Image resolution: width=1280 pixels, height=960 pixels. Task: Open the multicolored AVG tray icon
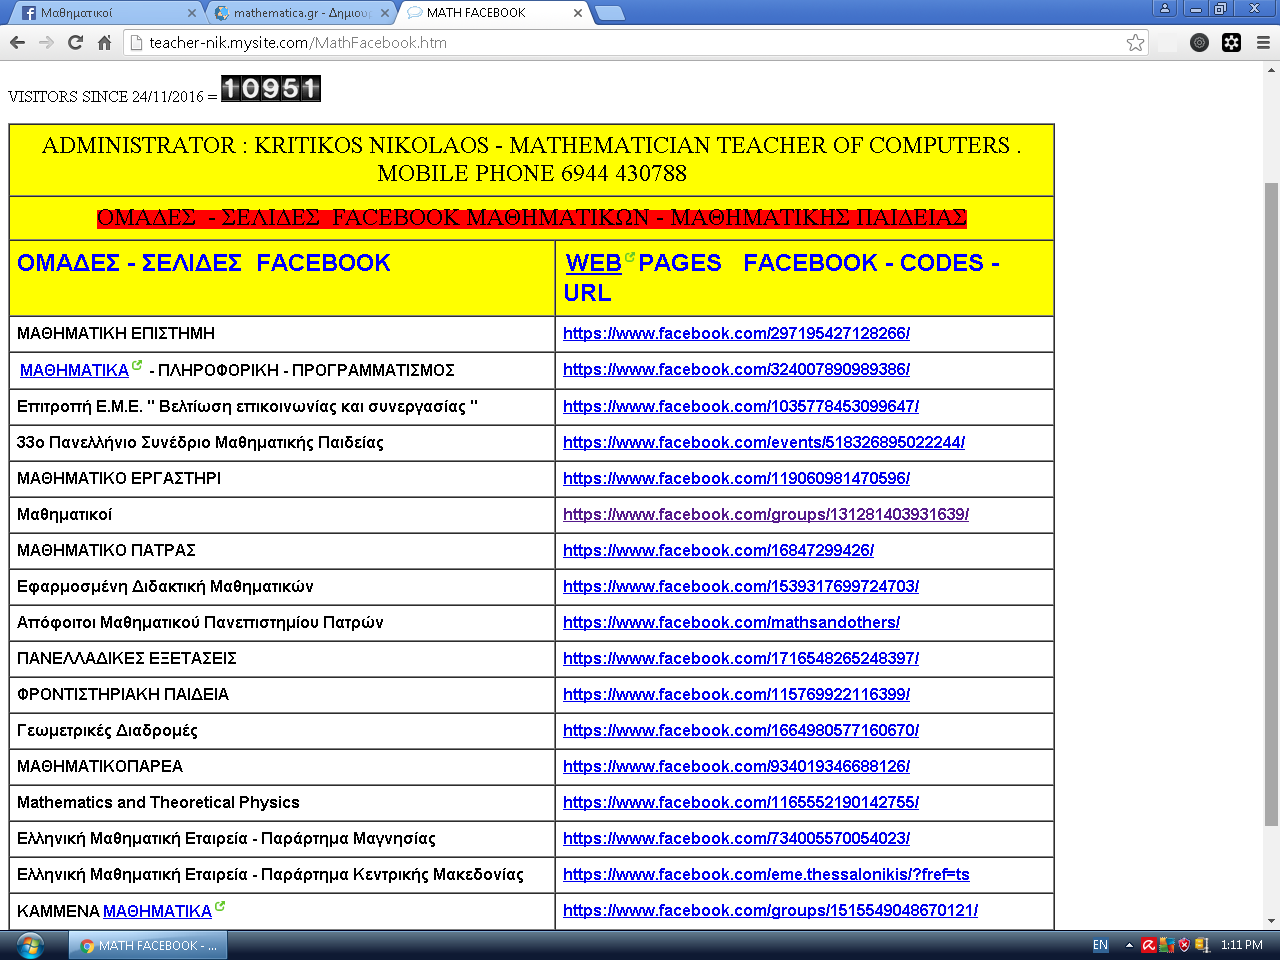tap(1166, 945)
